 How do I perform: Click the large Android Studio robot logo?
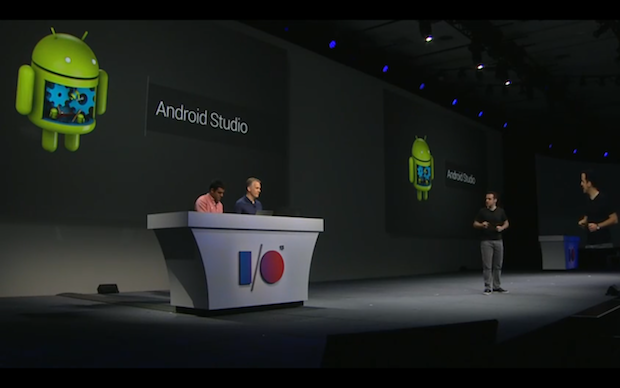62,90
